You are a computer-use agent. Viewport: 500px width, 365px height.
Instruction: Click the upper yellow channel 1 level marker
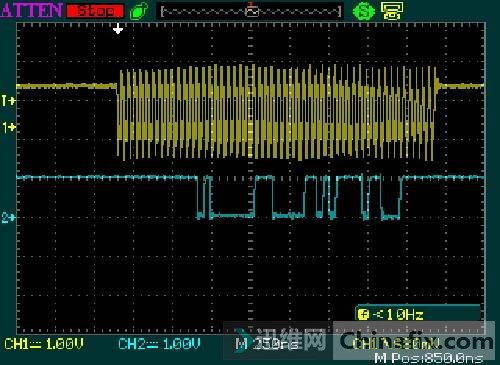tap(8, 100)
